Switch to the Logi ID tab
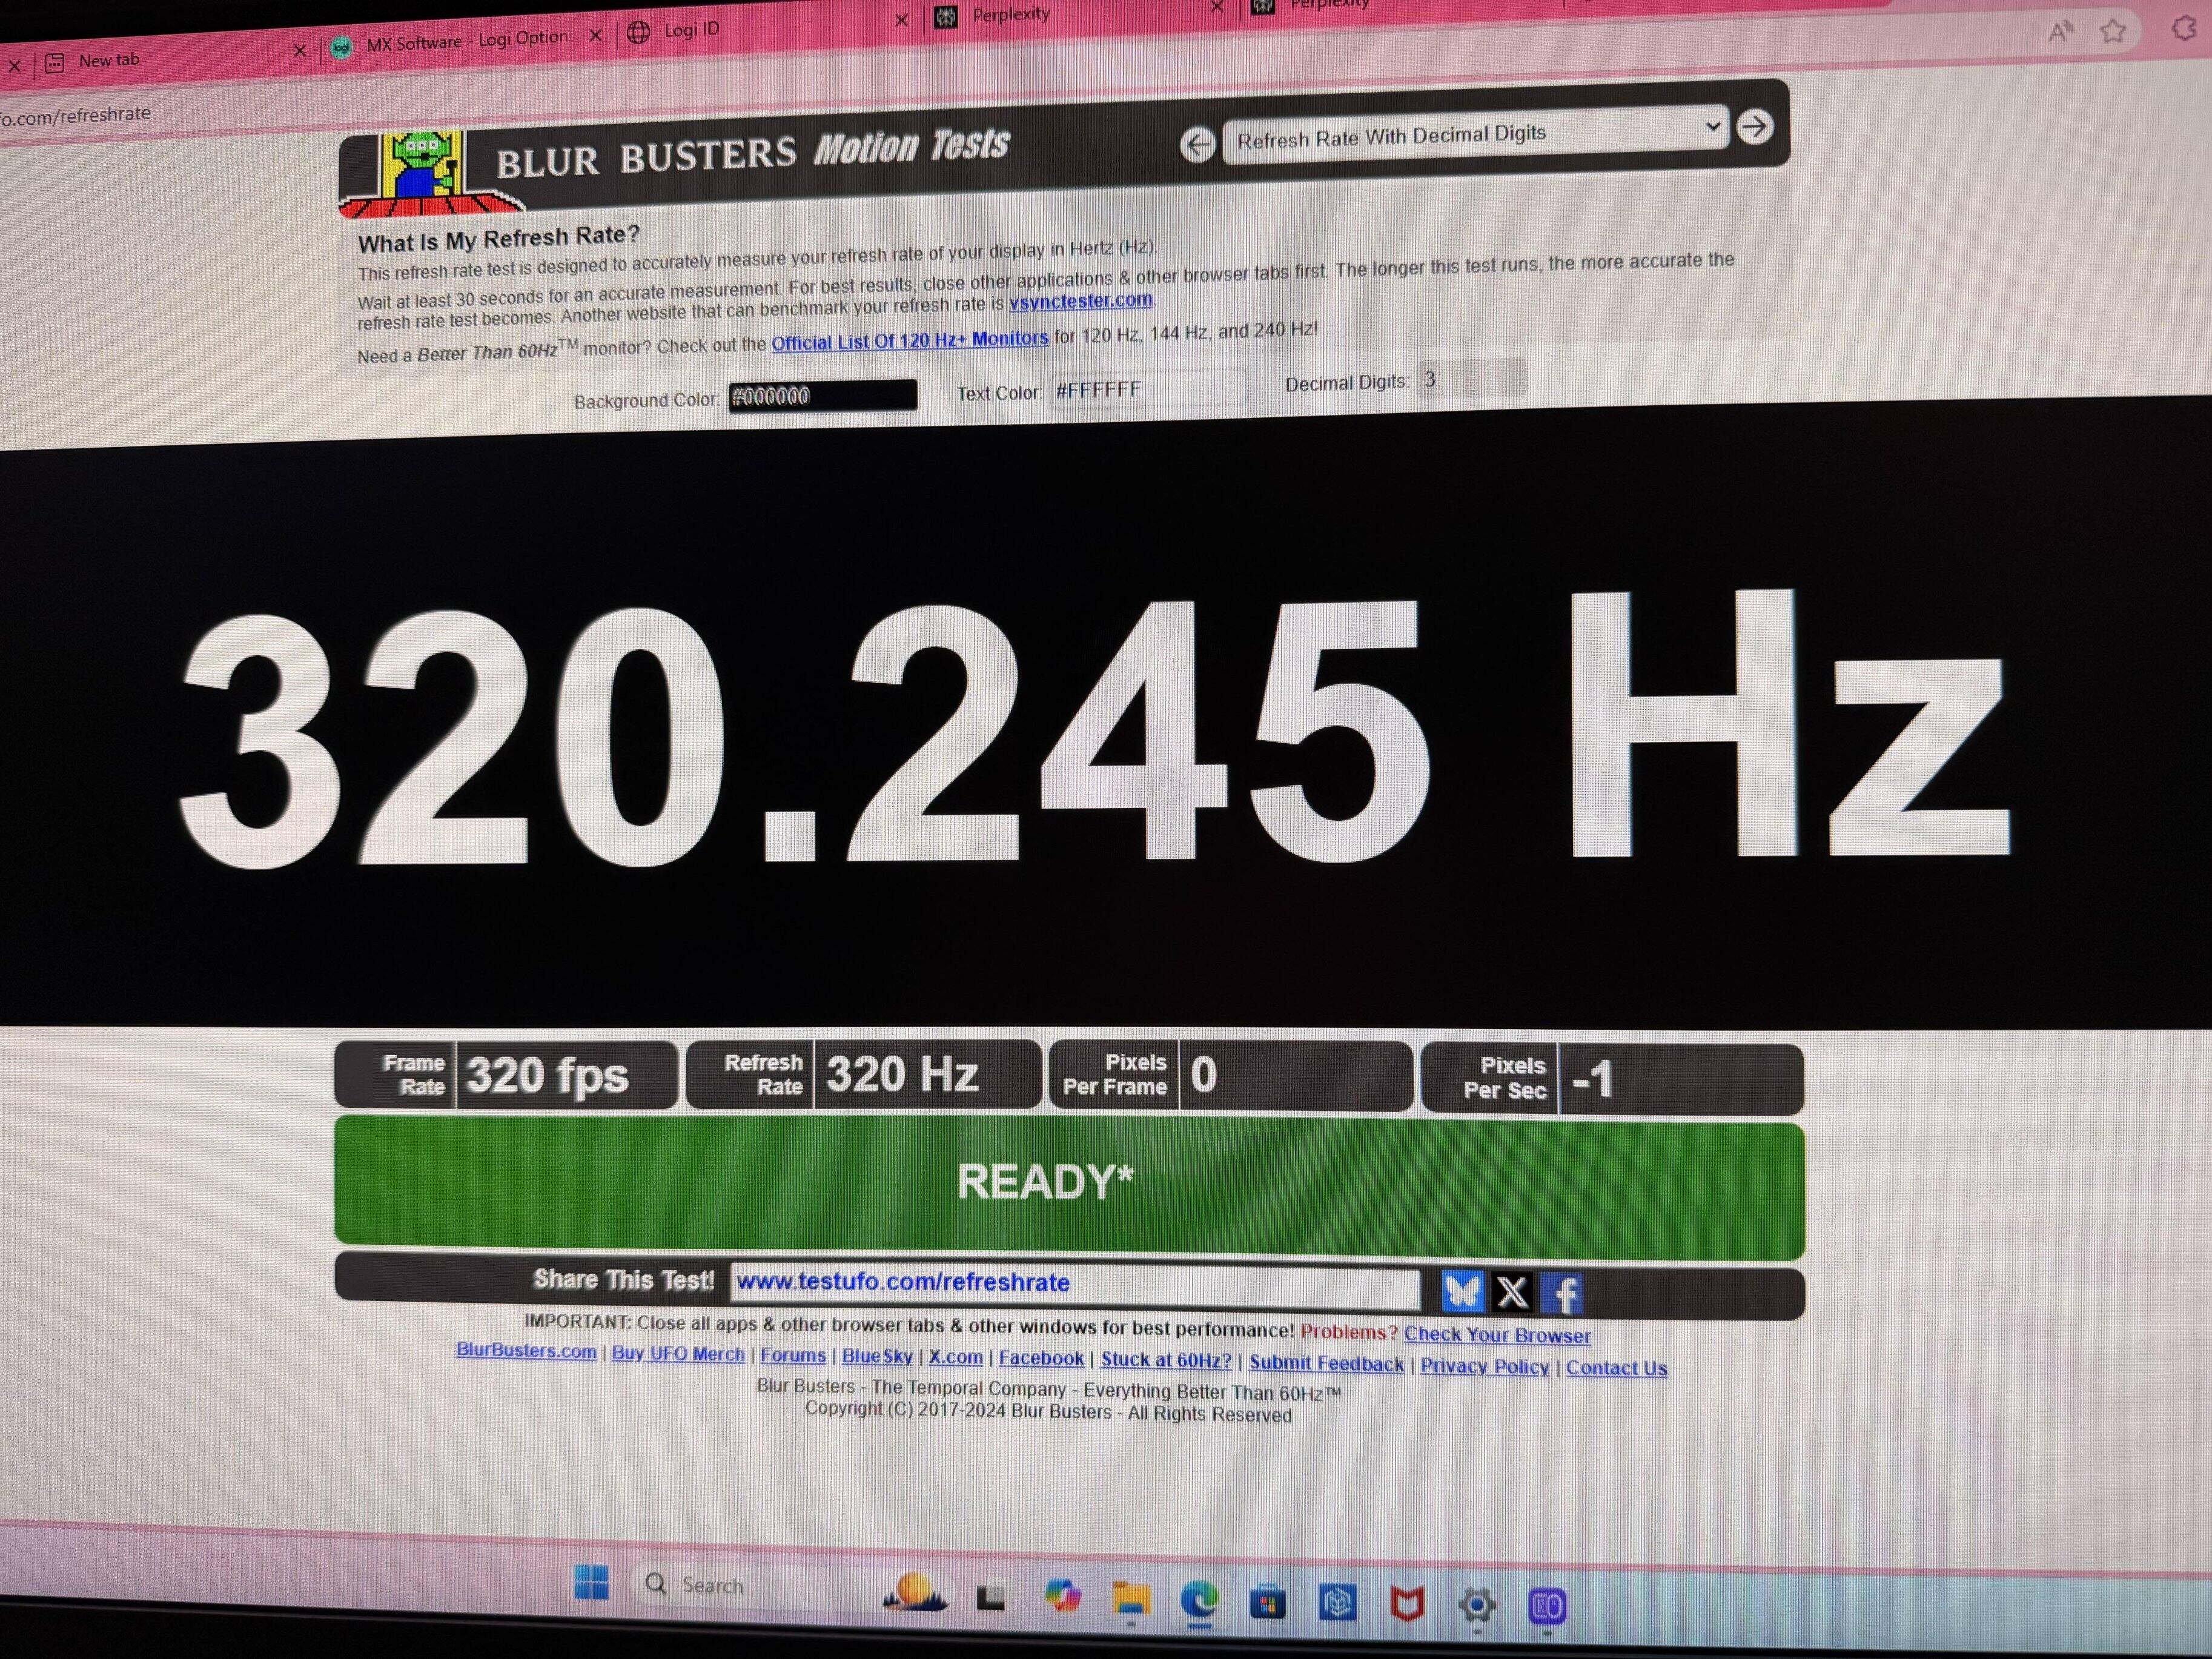 pos(691,30)
